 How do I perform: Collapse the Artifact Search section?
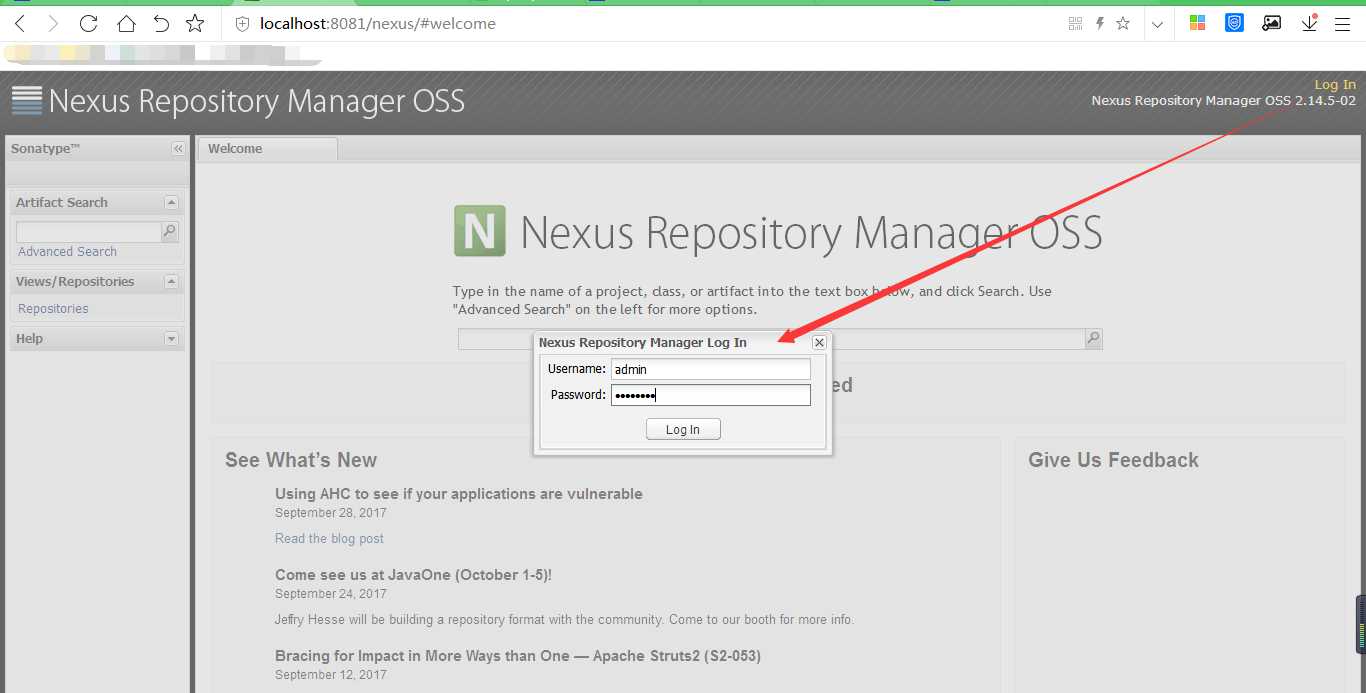171,202
